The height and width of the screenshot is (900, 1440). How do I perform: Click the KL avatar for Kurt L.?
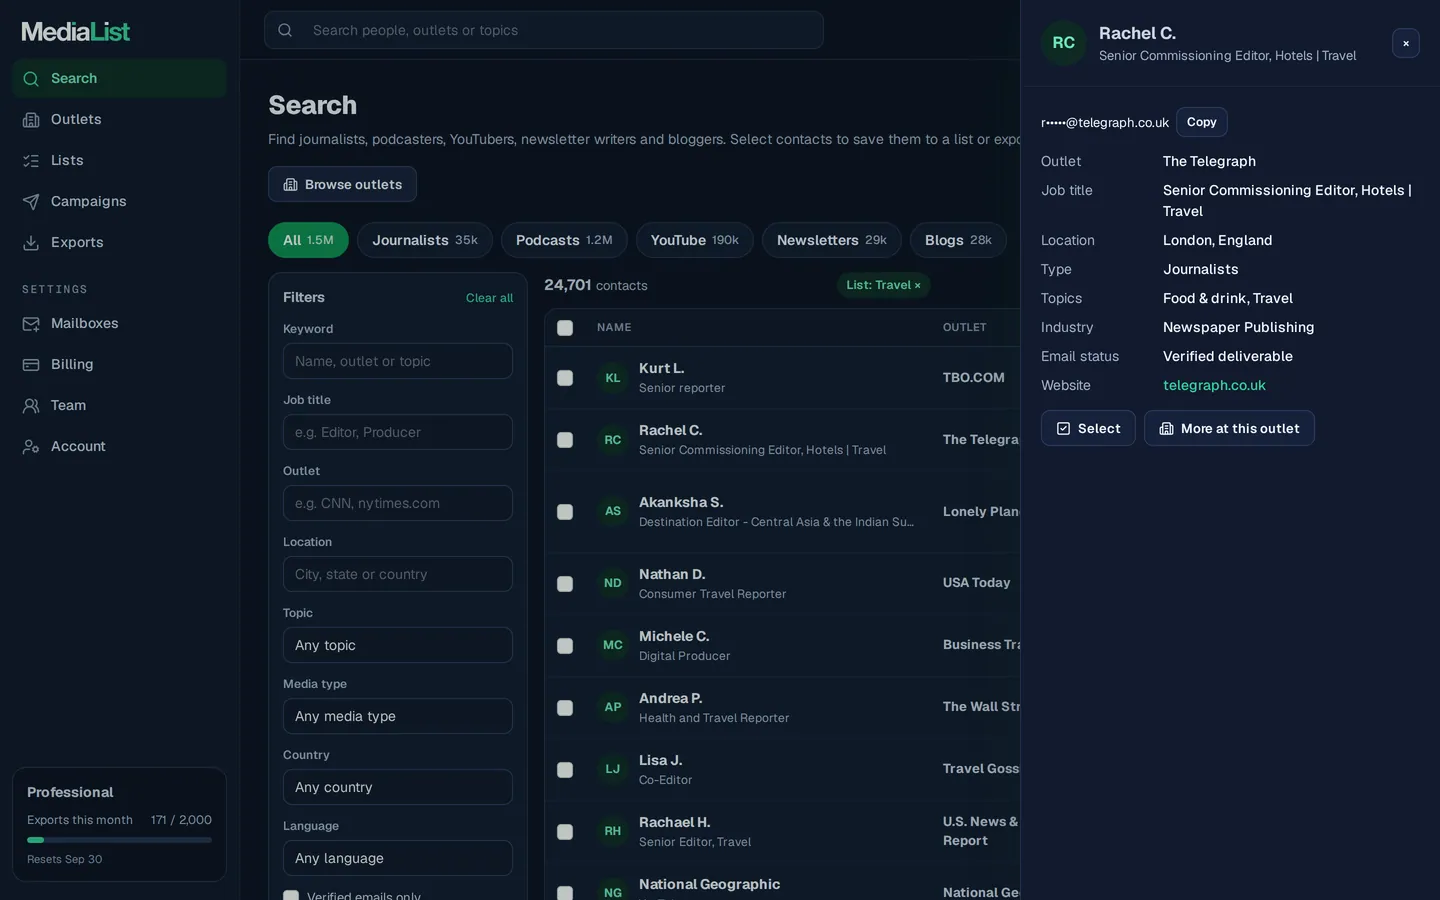pos(613,378)
